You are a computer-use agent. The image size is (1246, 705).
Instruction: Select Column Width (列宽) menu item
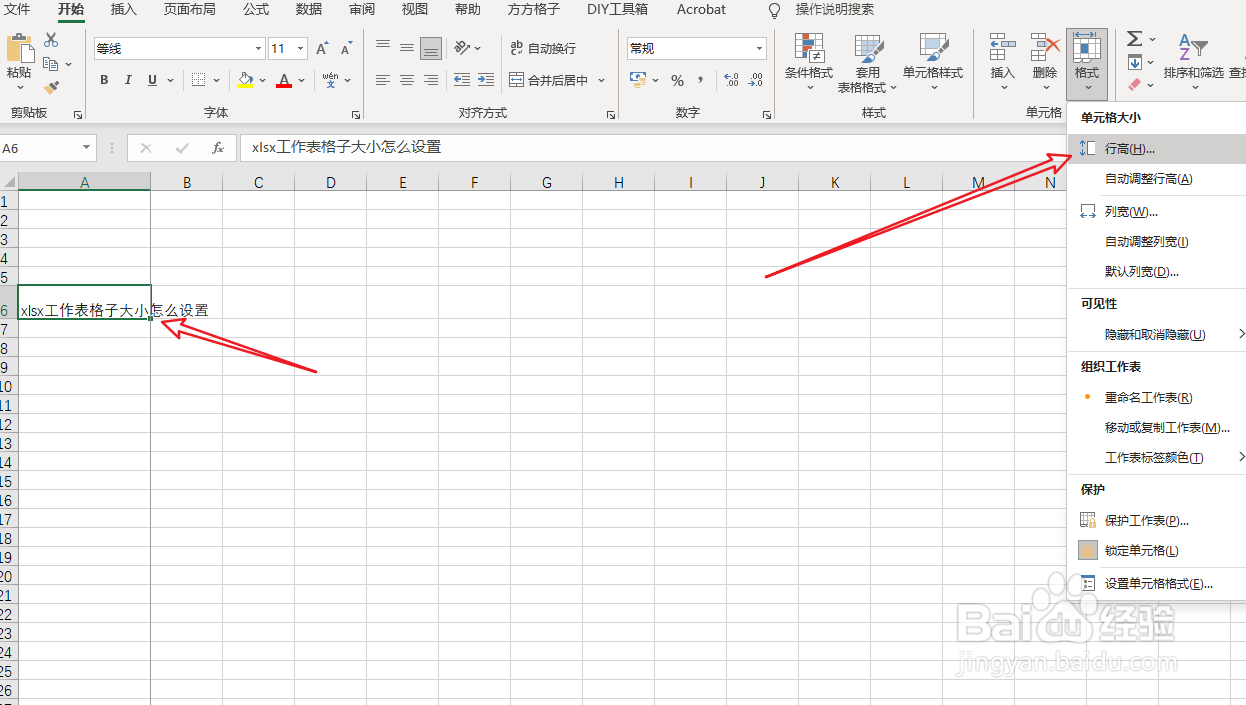1157,212
